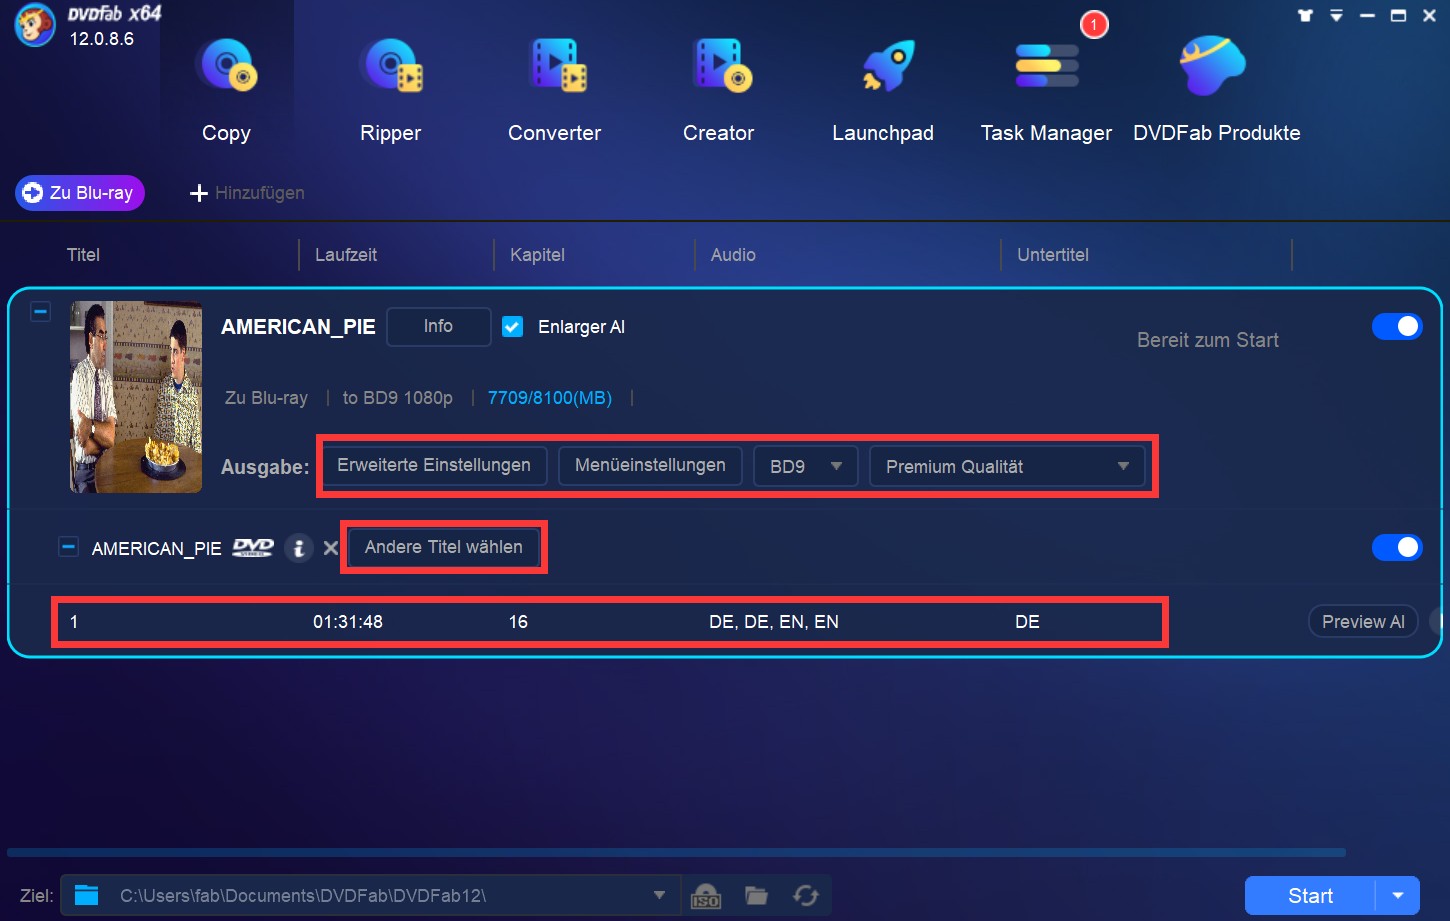1450x921 pixels.
Task: Open the Task Manager
Action: 1046,90
